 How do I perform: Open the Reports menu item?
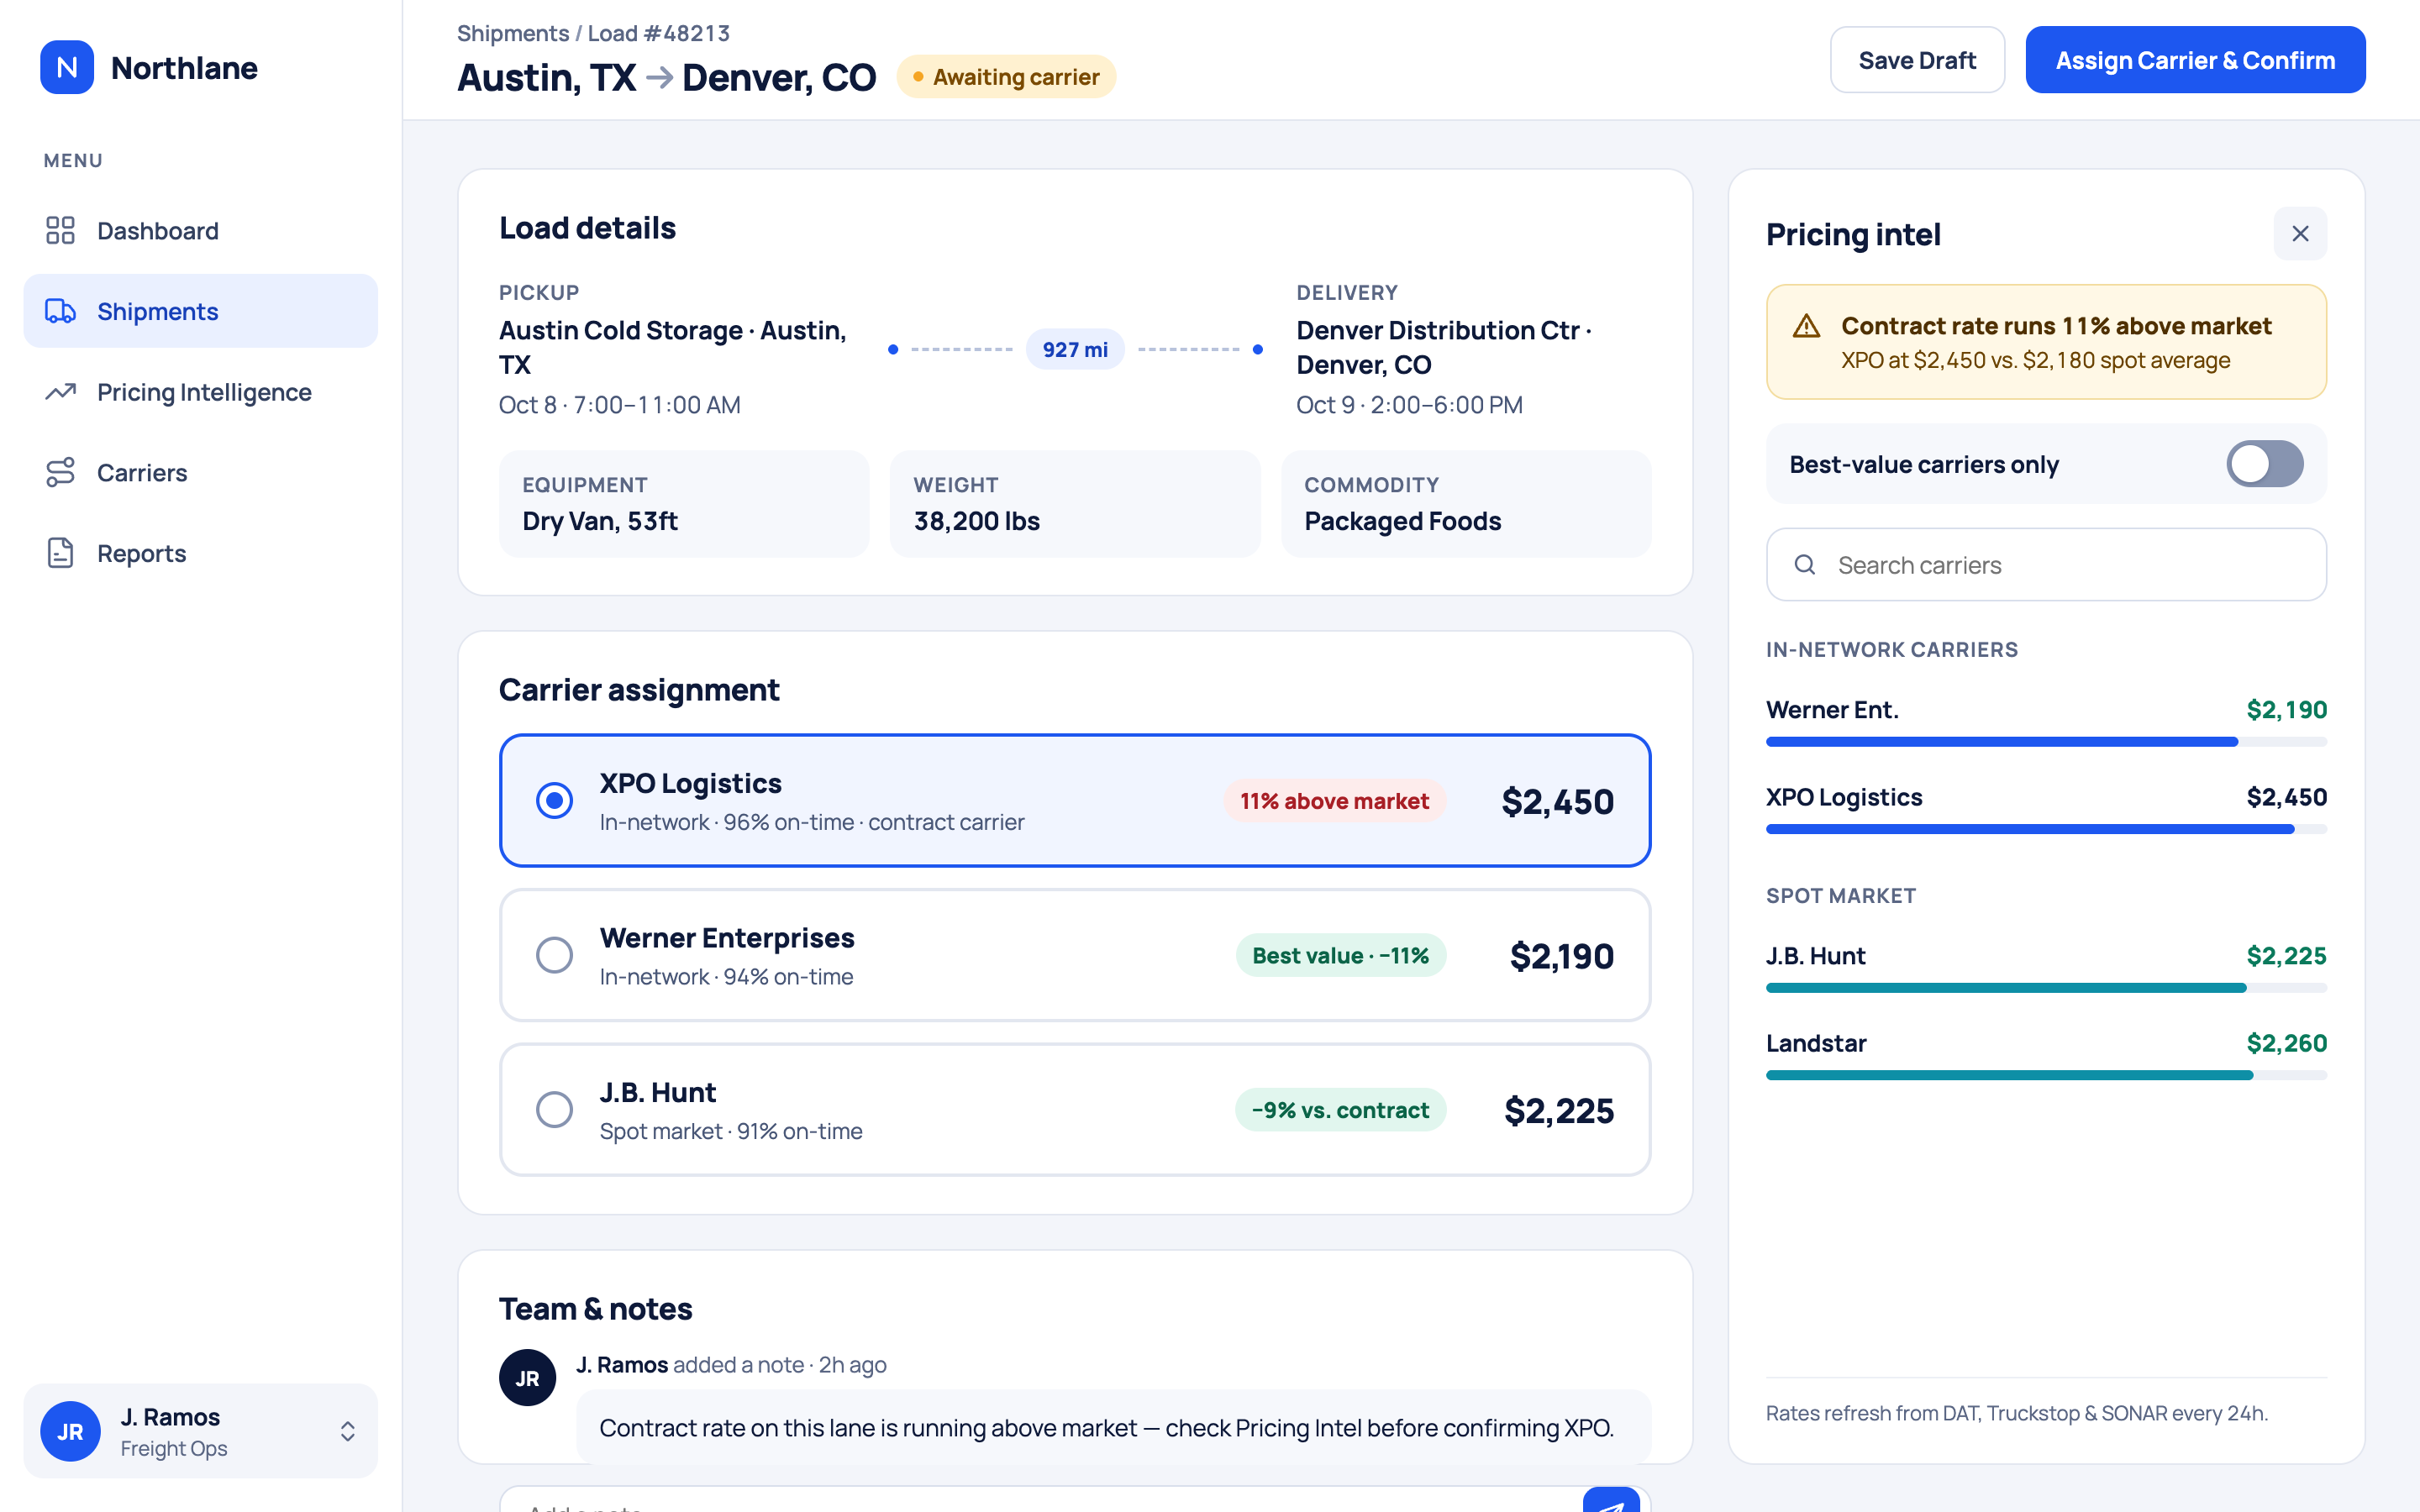pyautogui.click(x=200, y=553)
